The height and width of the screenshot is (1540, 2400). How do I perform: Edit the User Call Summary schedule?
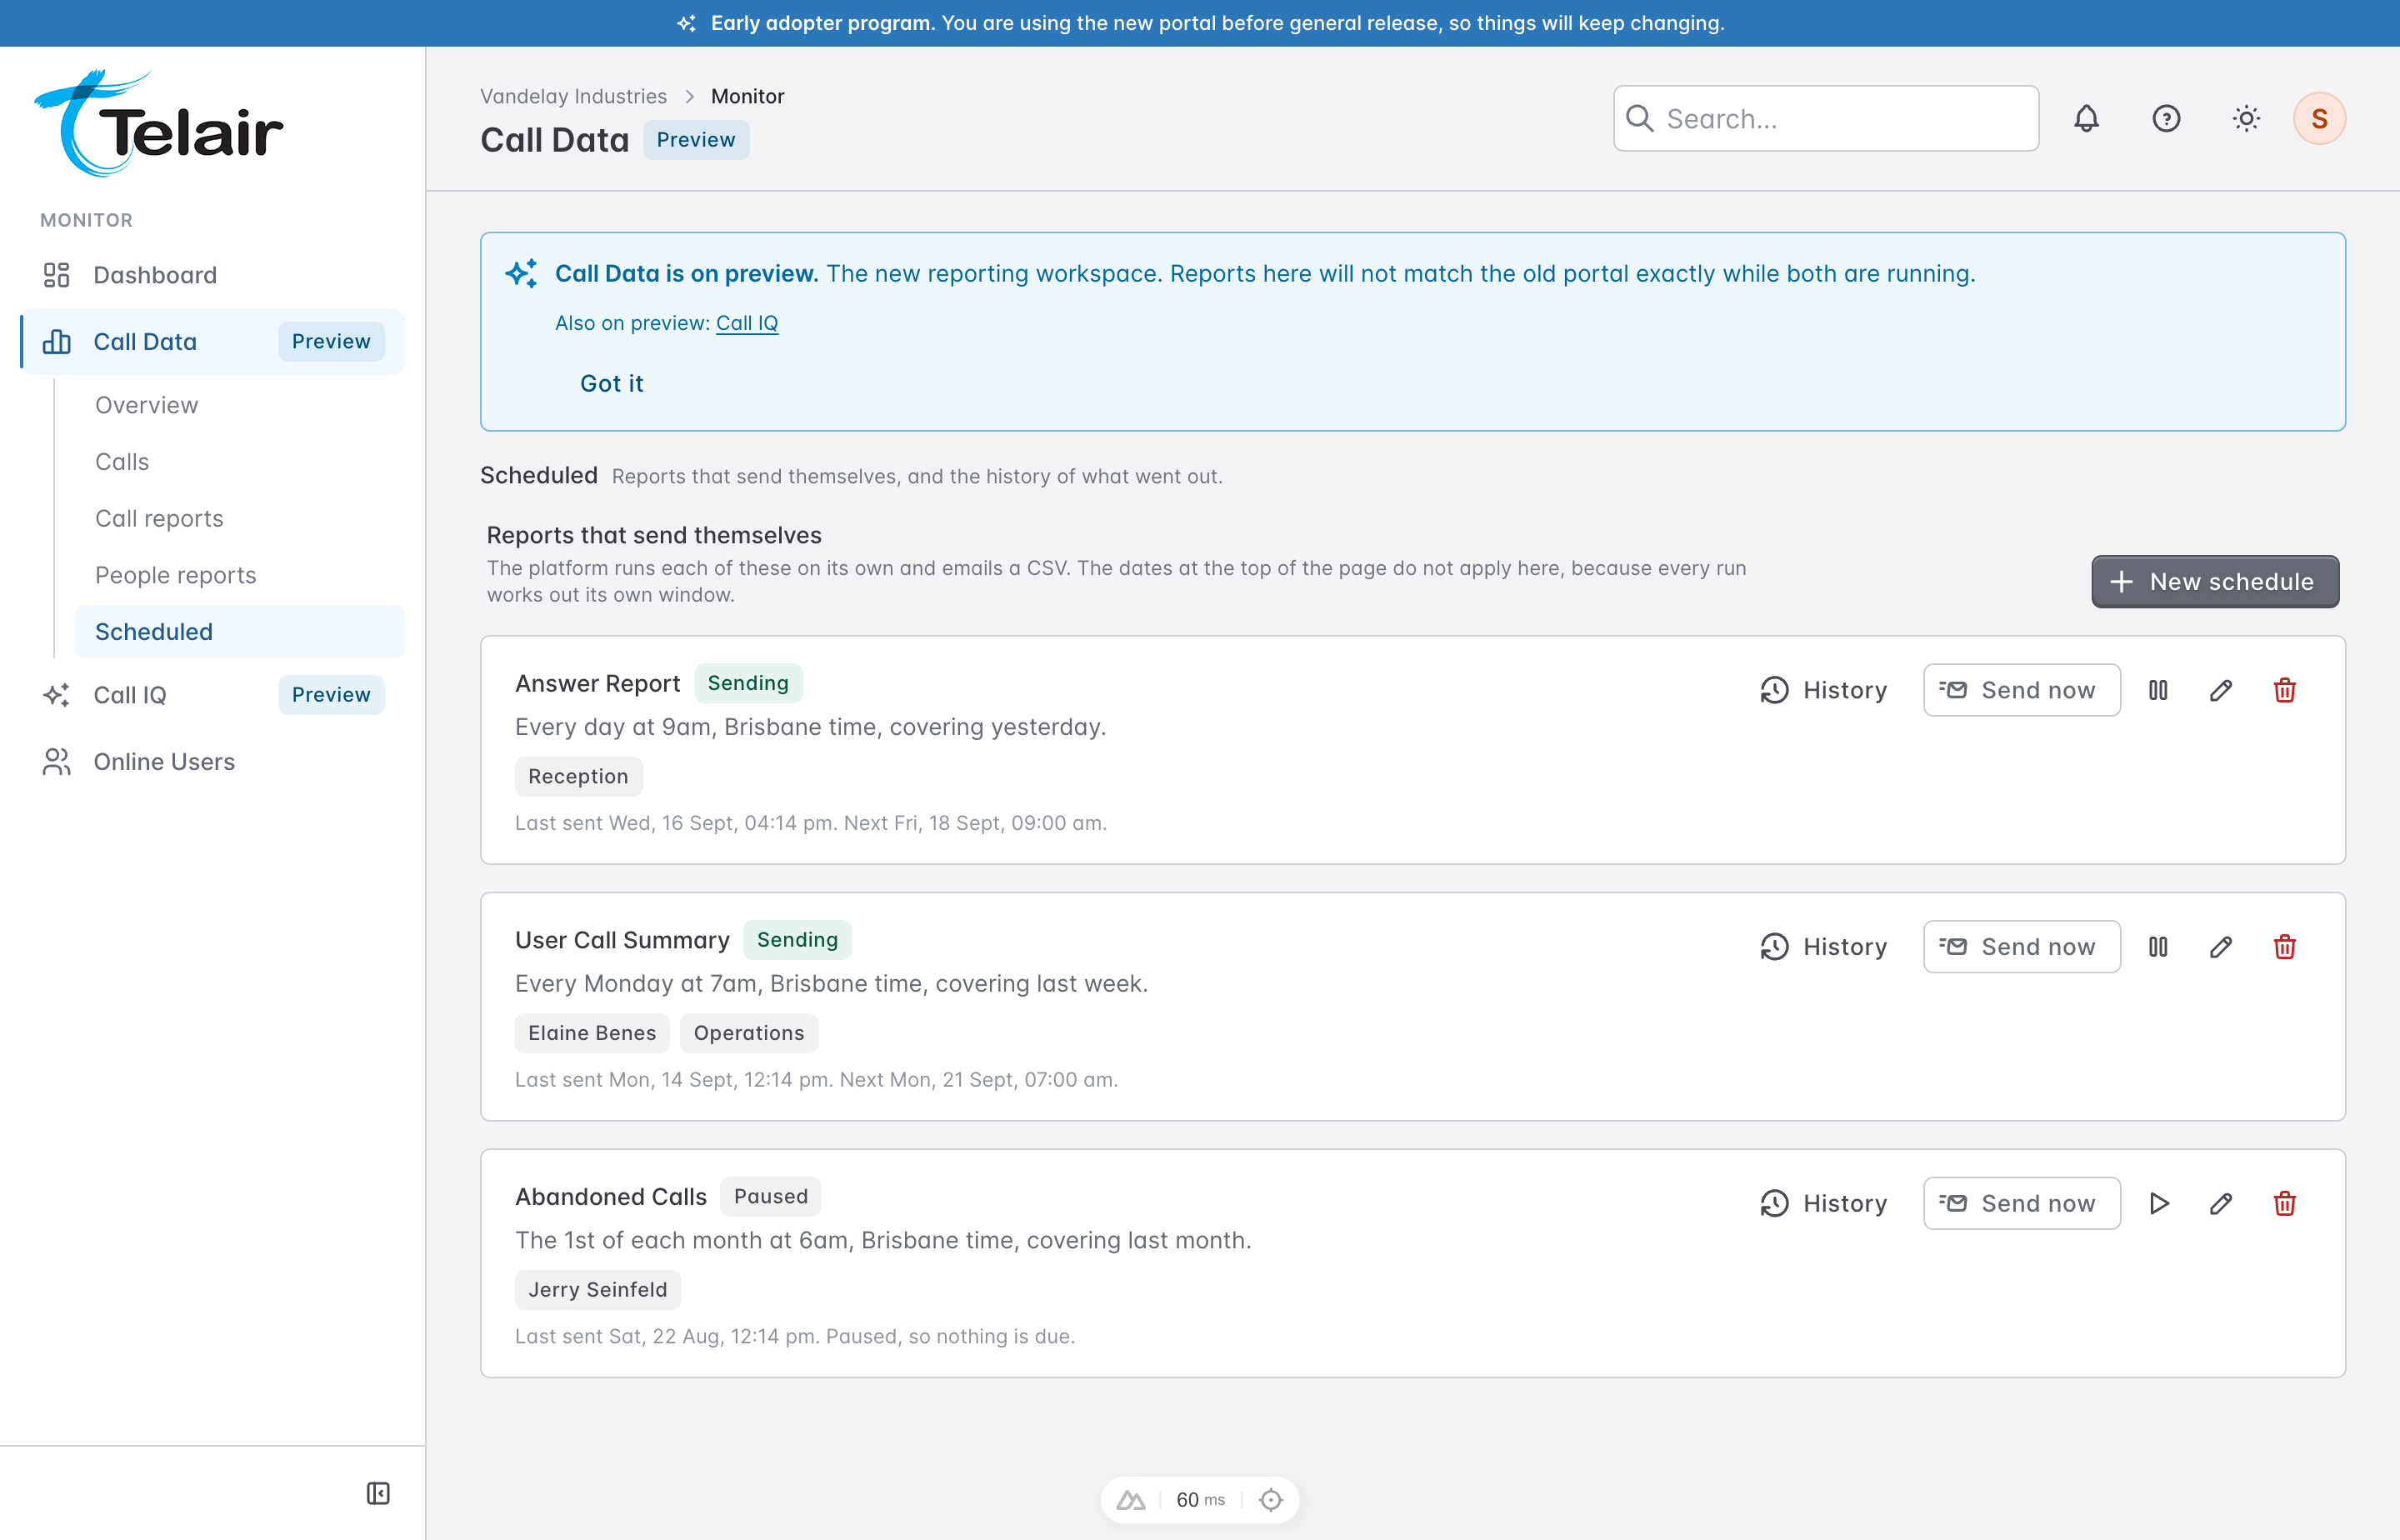(x=2221, y=947)
